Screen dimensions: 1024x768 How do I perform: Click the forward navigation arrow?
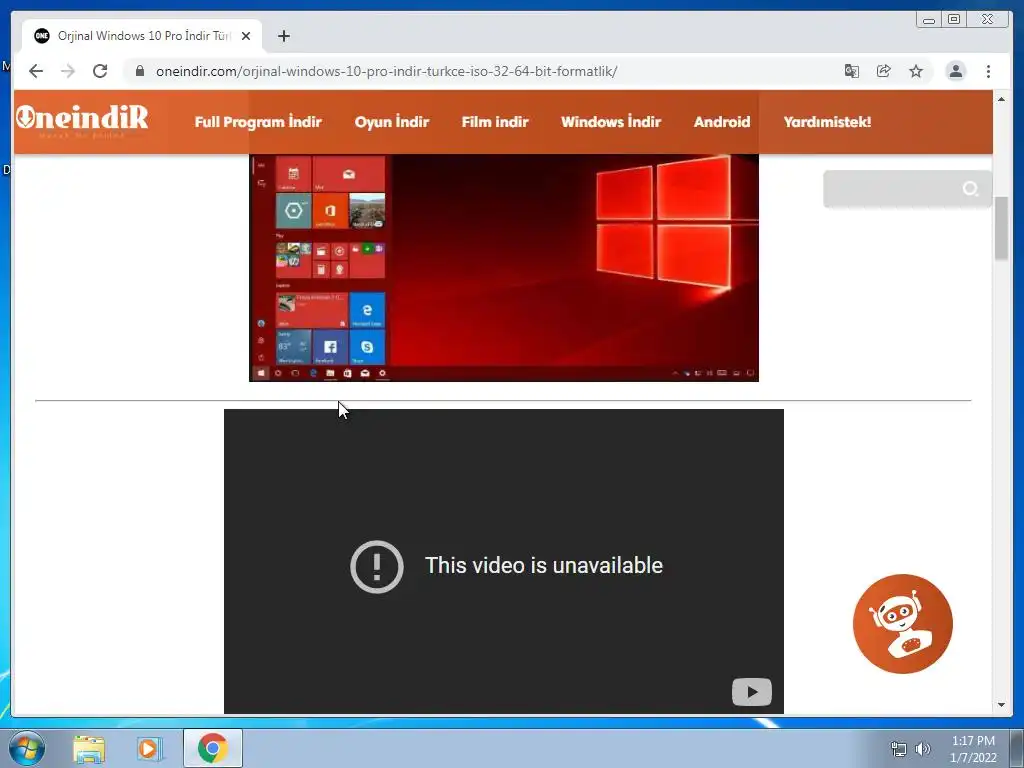[x=68, y=71]
